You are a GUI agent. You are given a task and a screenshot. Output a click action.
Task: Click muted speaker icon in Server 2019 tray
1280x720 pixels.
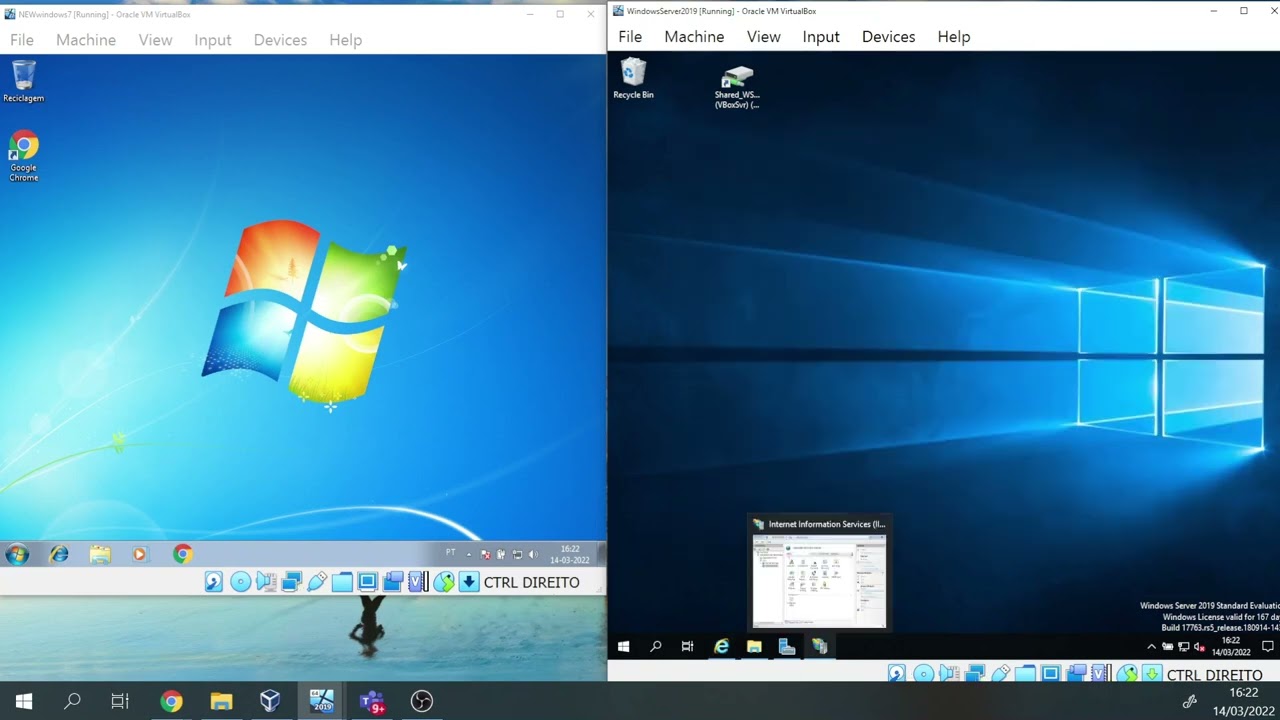1199,647
